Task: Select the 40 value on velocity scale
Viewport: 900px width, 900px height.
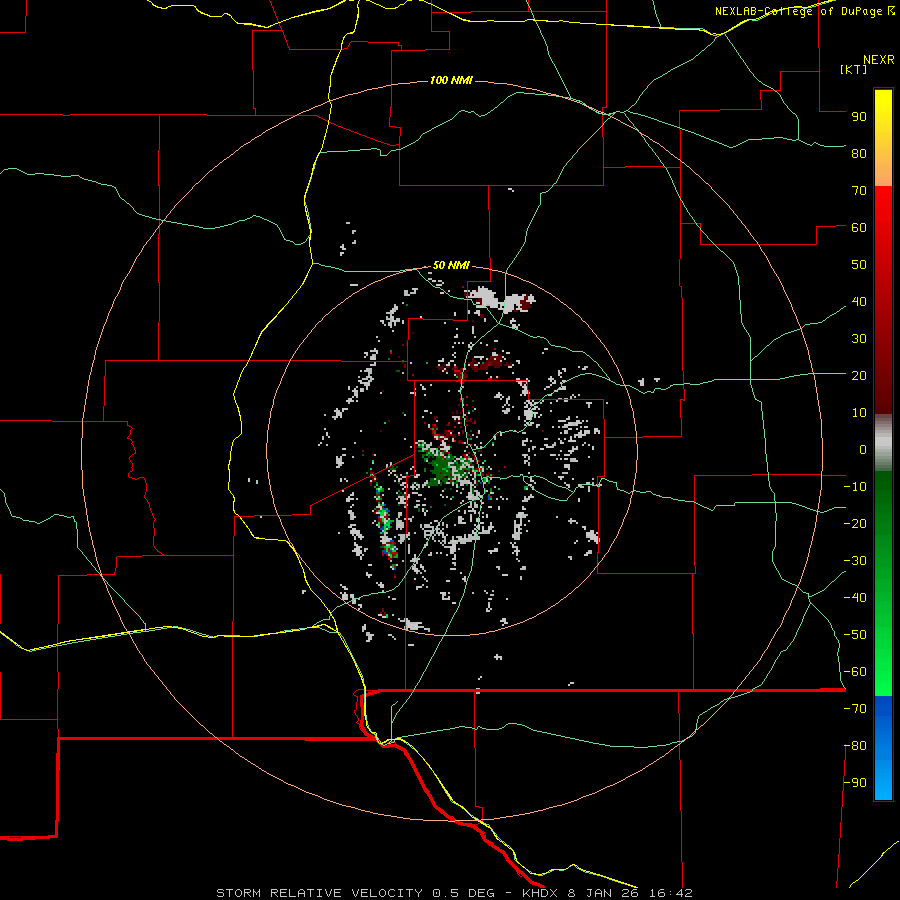Action: coord(859,301)
